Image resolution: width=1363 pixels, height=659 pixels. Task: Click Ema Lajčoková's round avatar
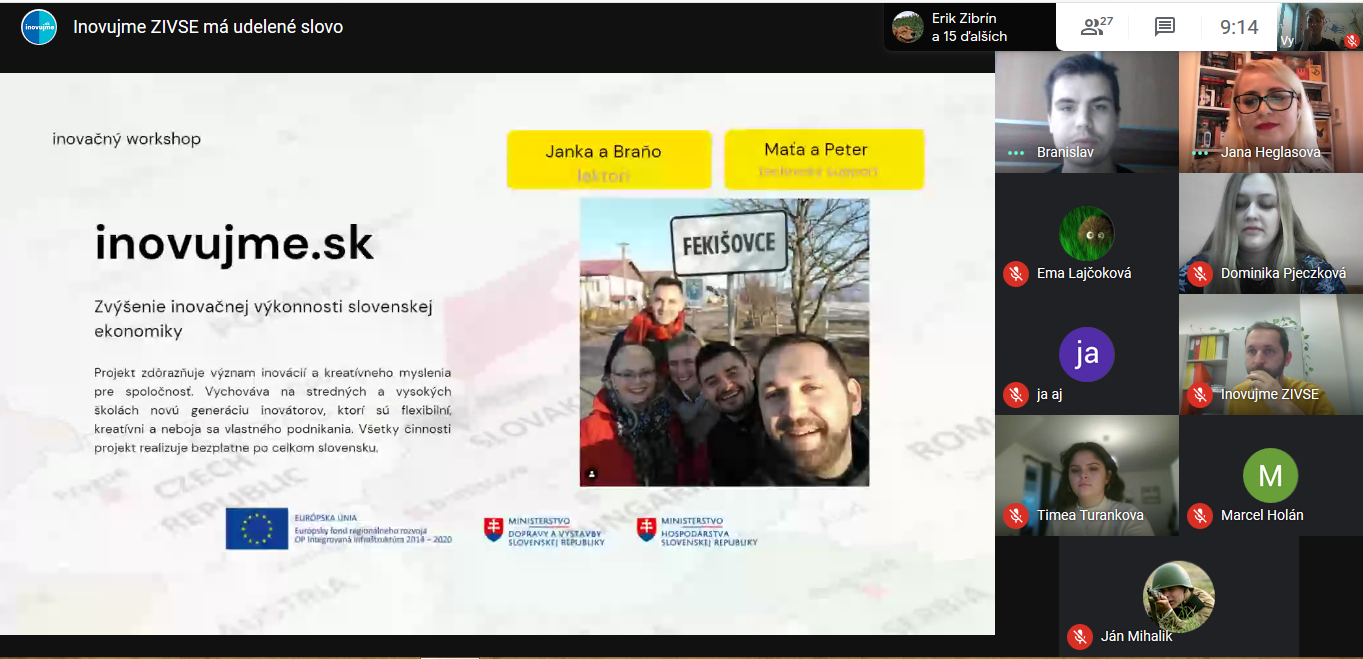[x=1086, y=234]
